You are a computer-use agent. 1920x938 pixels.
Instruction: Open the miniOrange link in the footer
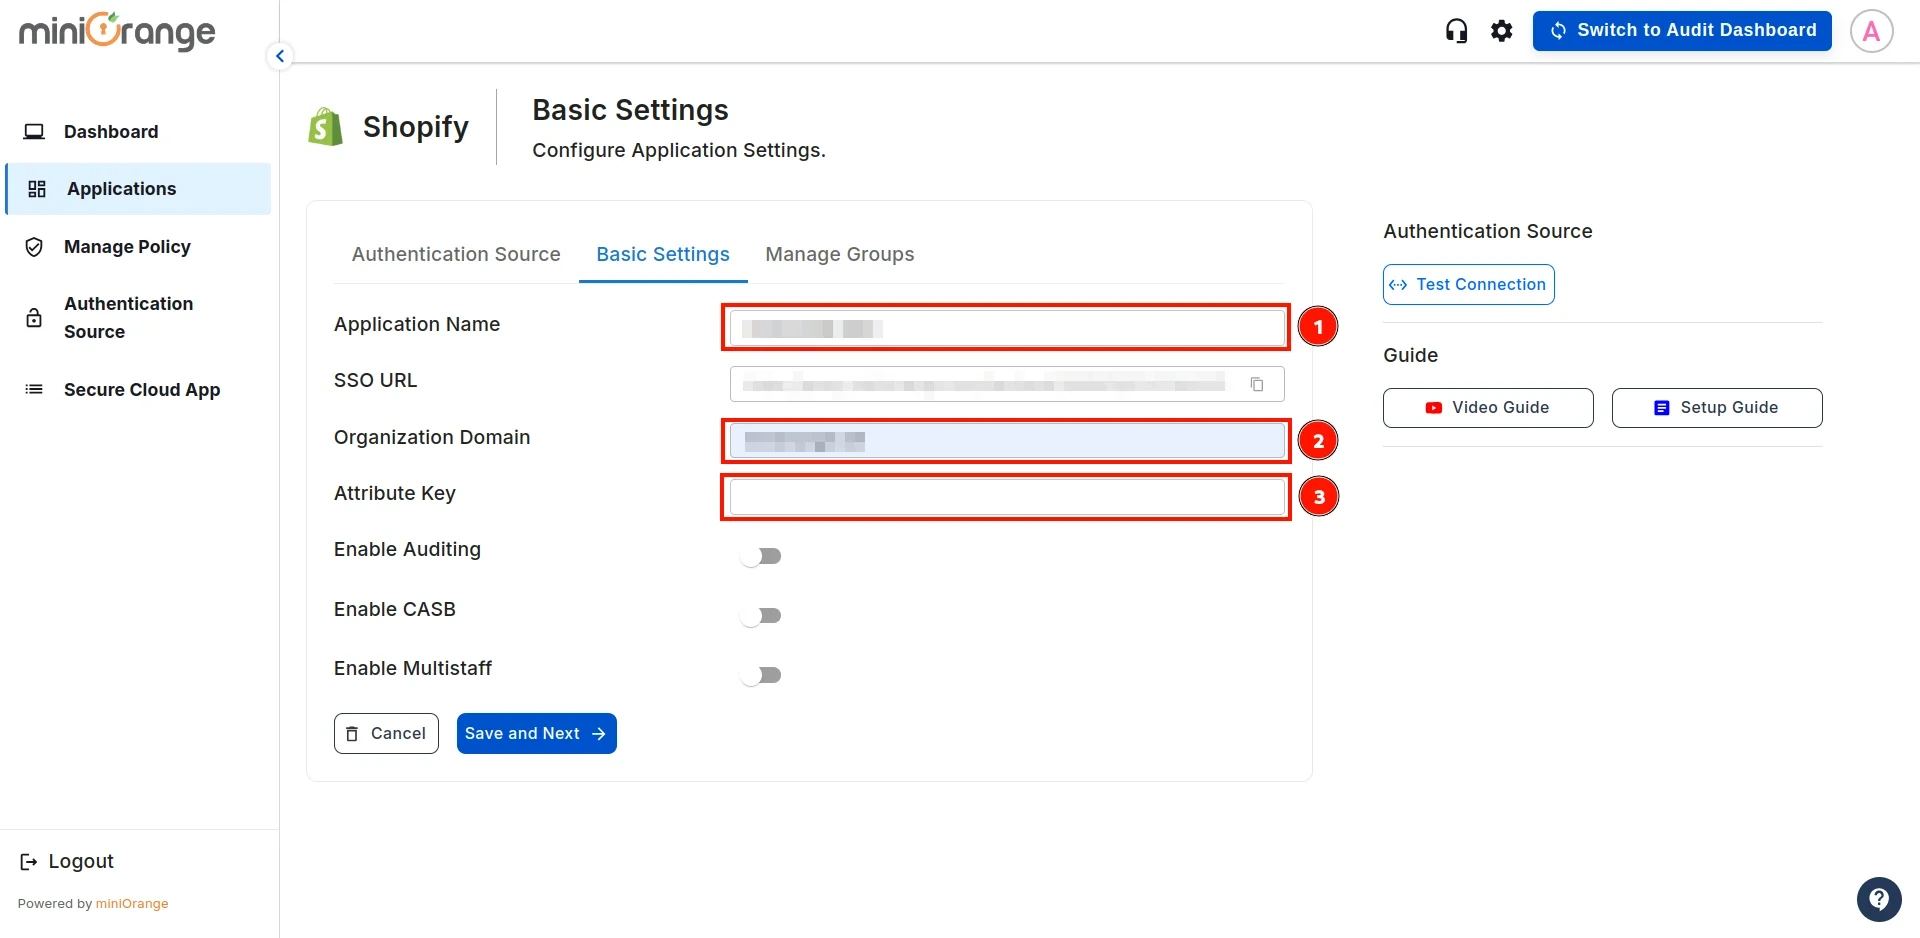(133, 903)
